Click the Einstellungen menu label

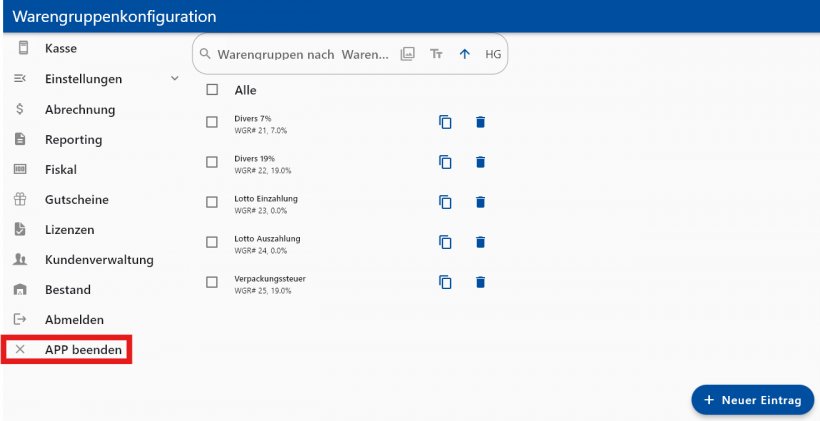83,79
